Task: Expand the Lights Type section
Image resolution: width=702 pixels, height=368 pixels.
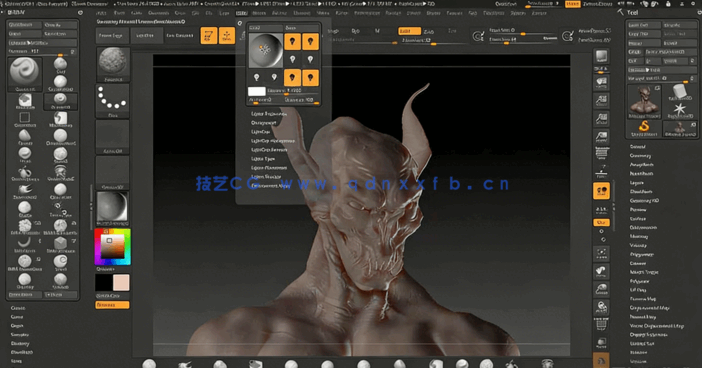Action: (x=263, y=158)
